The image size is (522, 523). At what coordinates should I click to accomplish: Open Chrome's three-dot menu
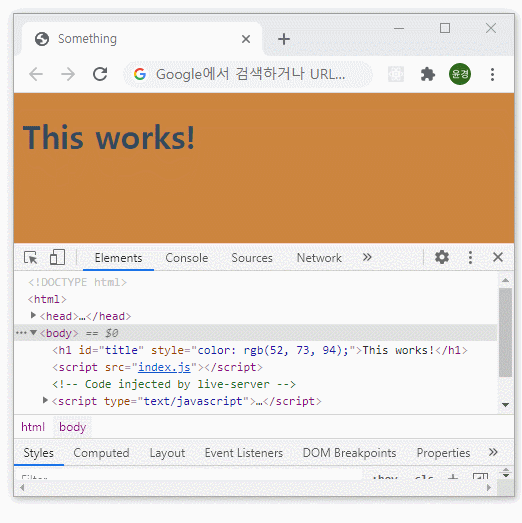click(492, 74)
